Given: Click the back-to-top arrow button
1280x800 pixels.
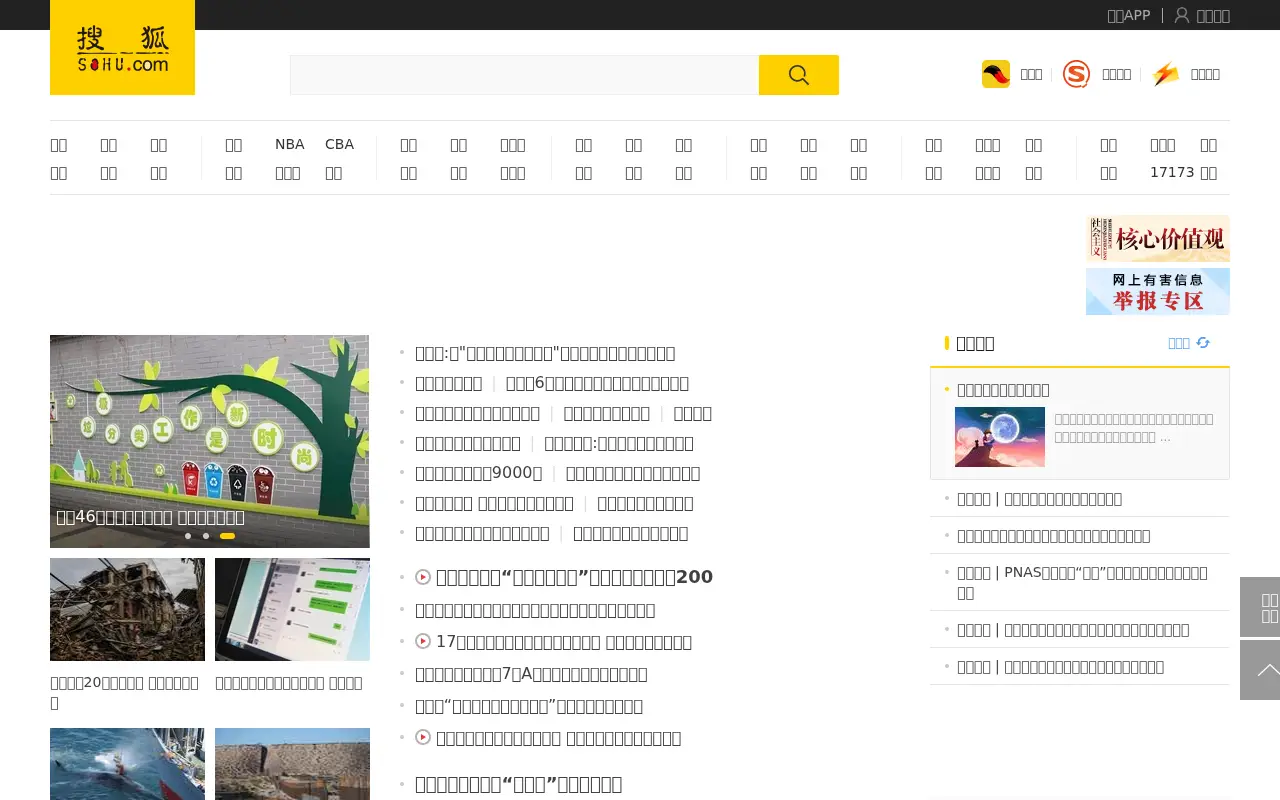Looking at the screenshot, I should click(x=1260, y=670).
